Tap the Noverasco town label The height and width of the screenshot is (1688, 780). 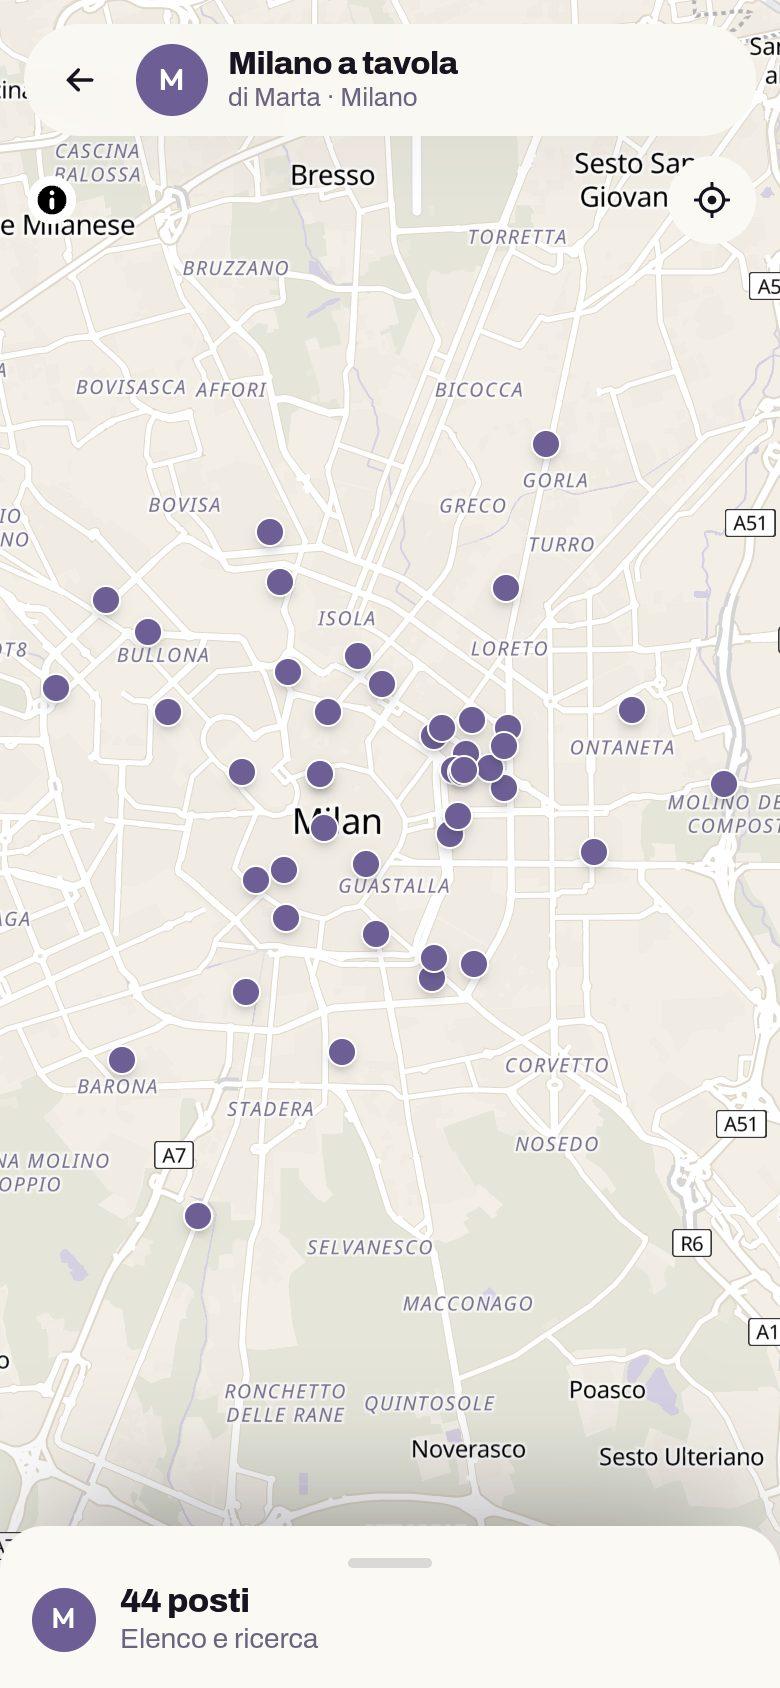click(x=468, y=1449)
